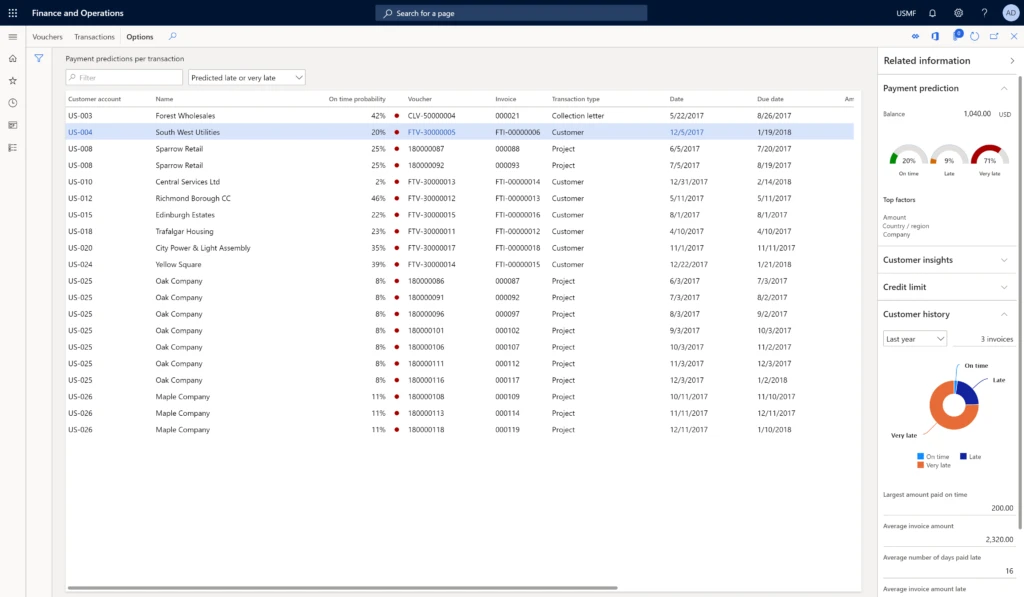Open the notifications bell icon

pos(930,12)
